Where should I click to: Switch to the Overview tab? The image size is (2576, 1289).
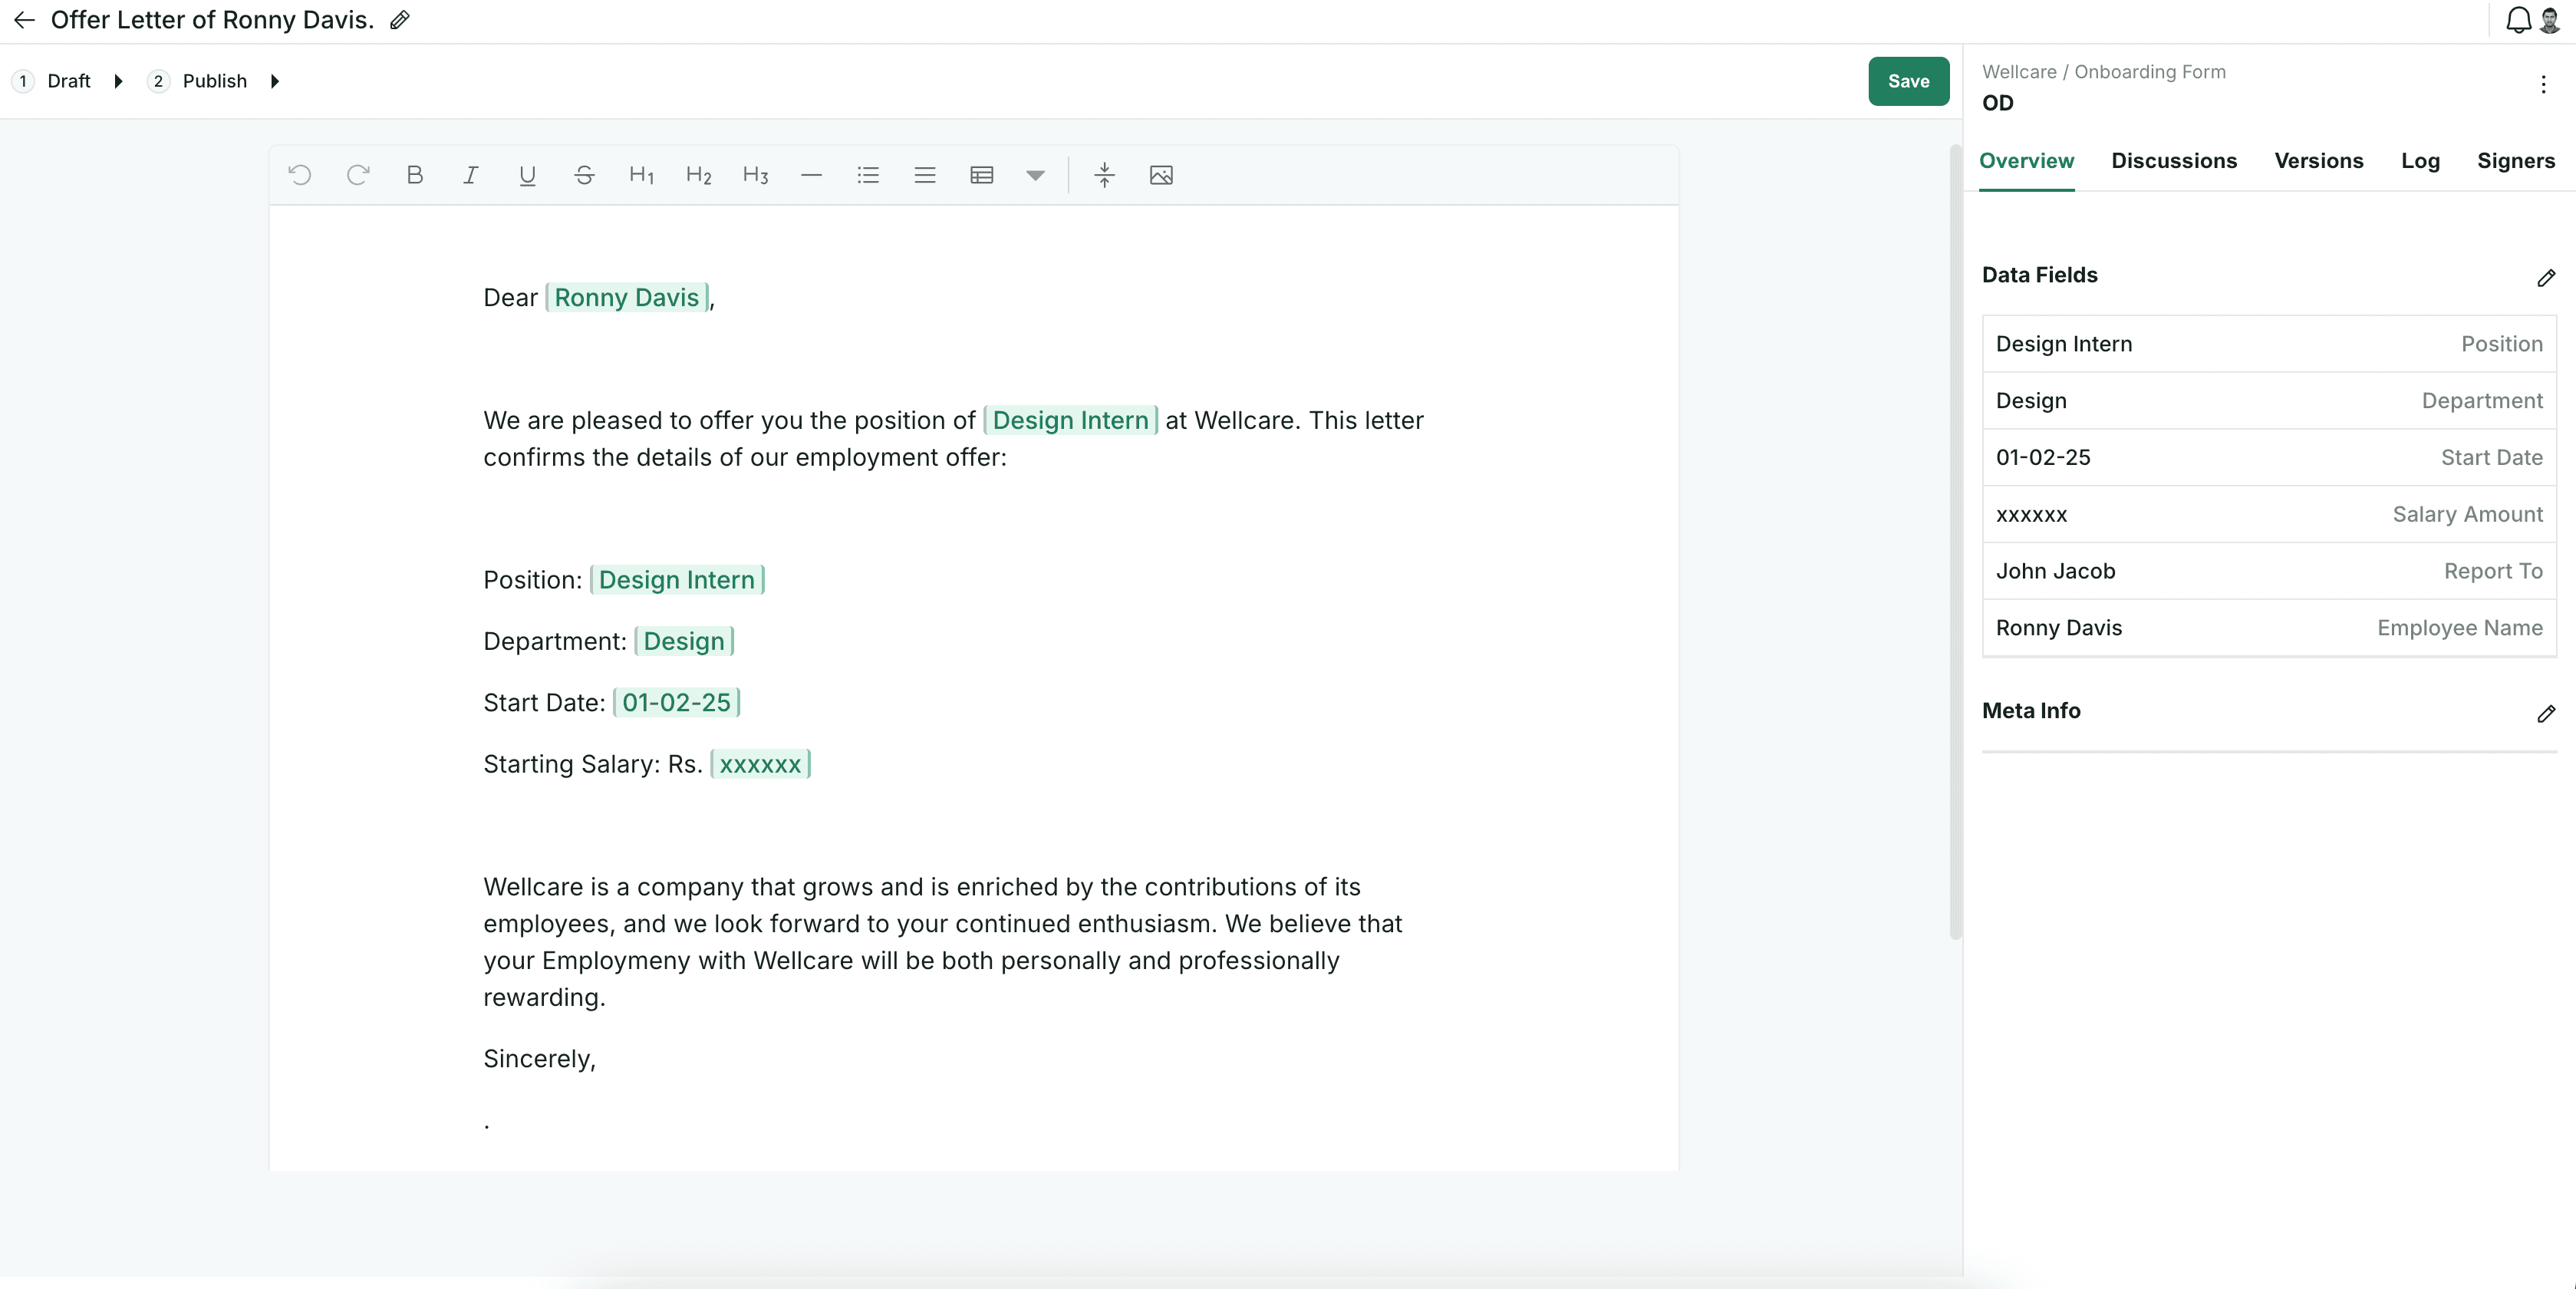[x=2026, y=161]
